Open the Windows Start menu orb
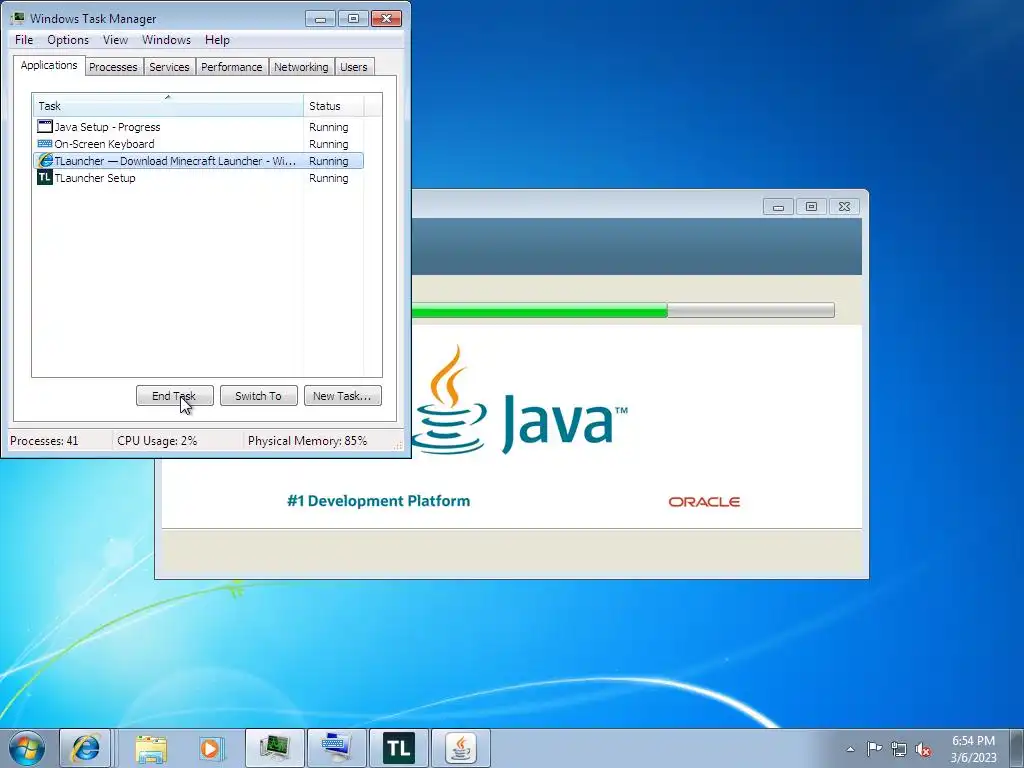This screenshot has height=768, width=1024. tap(27, 748)
